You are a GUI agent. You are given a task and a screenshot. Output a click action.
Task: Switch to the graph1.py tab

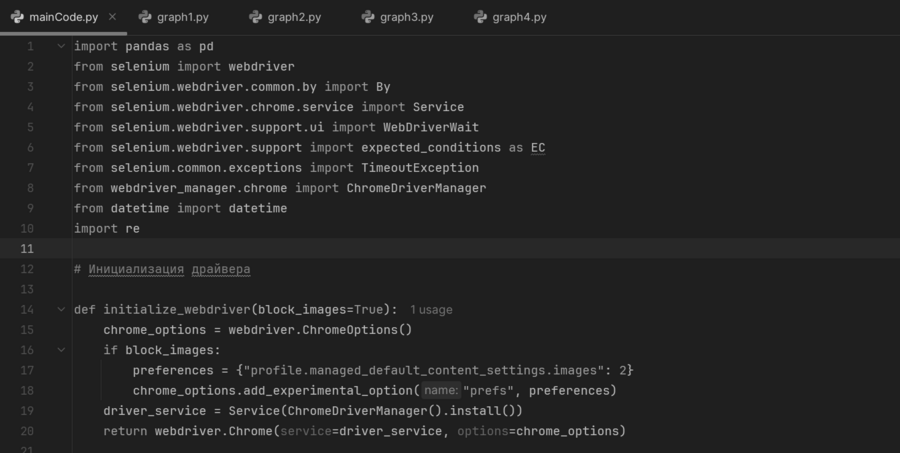(x=181, y=17)
